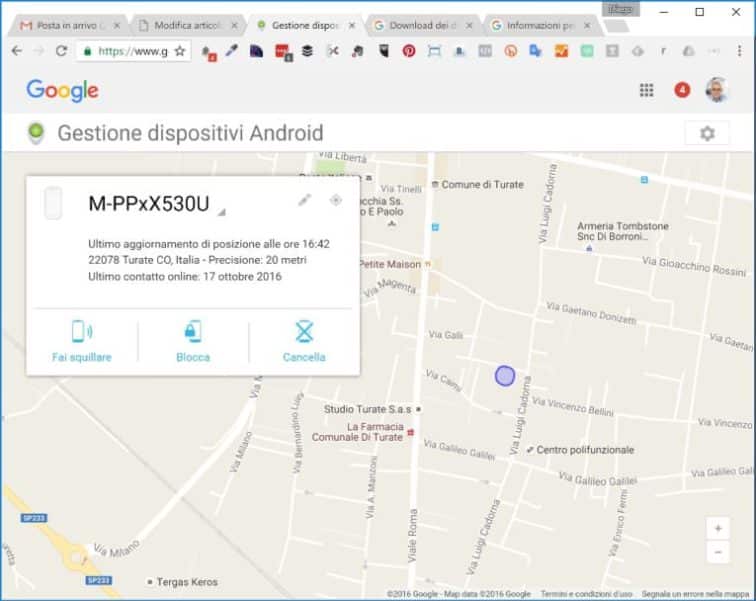Image resolution: width=756 pixels, height=601 pixels.
Task: Click the cloud upload extension icon
Action: (637, 51)
